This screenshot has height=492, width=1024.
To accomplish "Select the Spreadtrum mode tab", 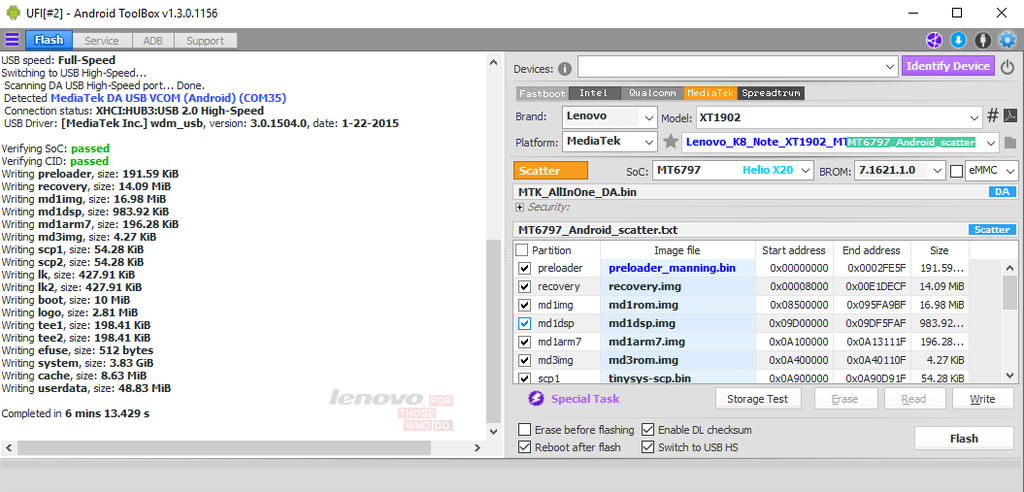I will tap(771, 93).
